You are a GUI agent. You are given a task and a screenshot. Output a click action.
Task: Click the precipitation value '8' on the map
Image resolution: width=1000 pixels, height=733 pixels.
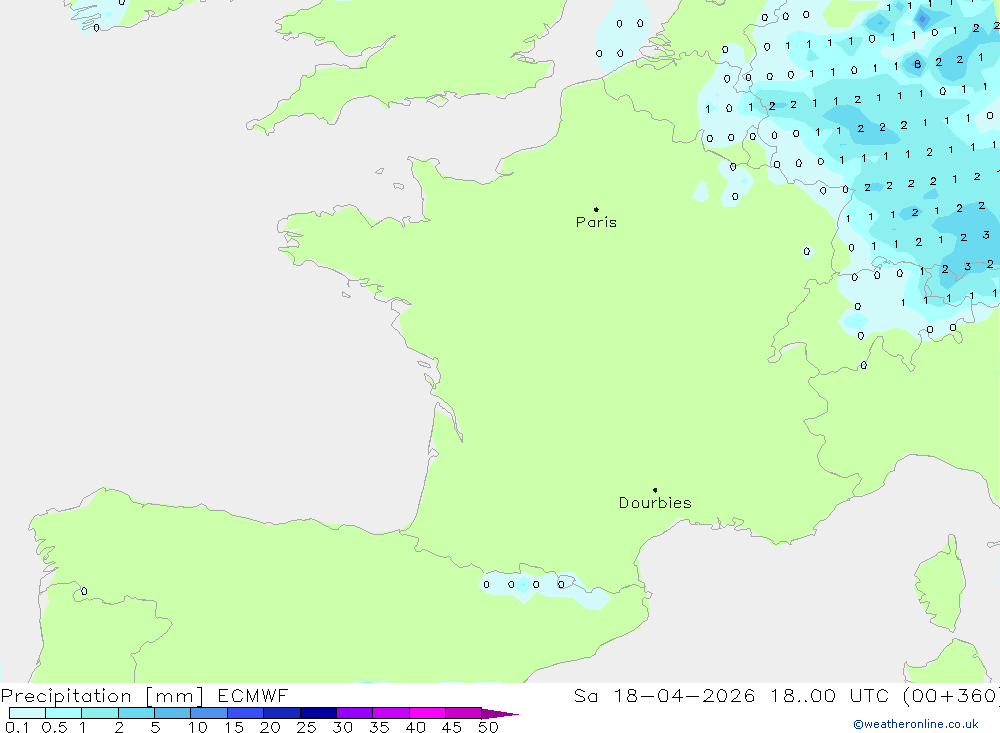[917, 64]
